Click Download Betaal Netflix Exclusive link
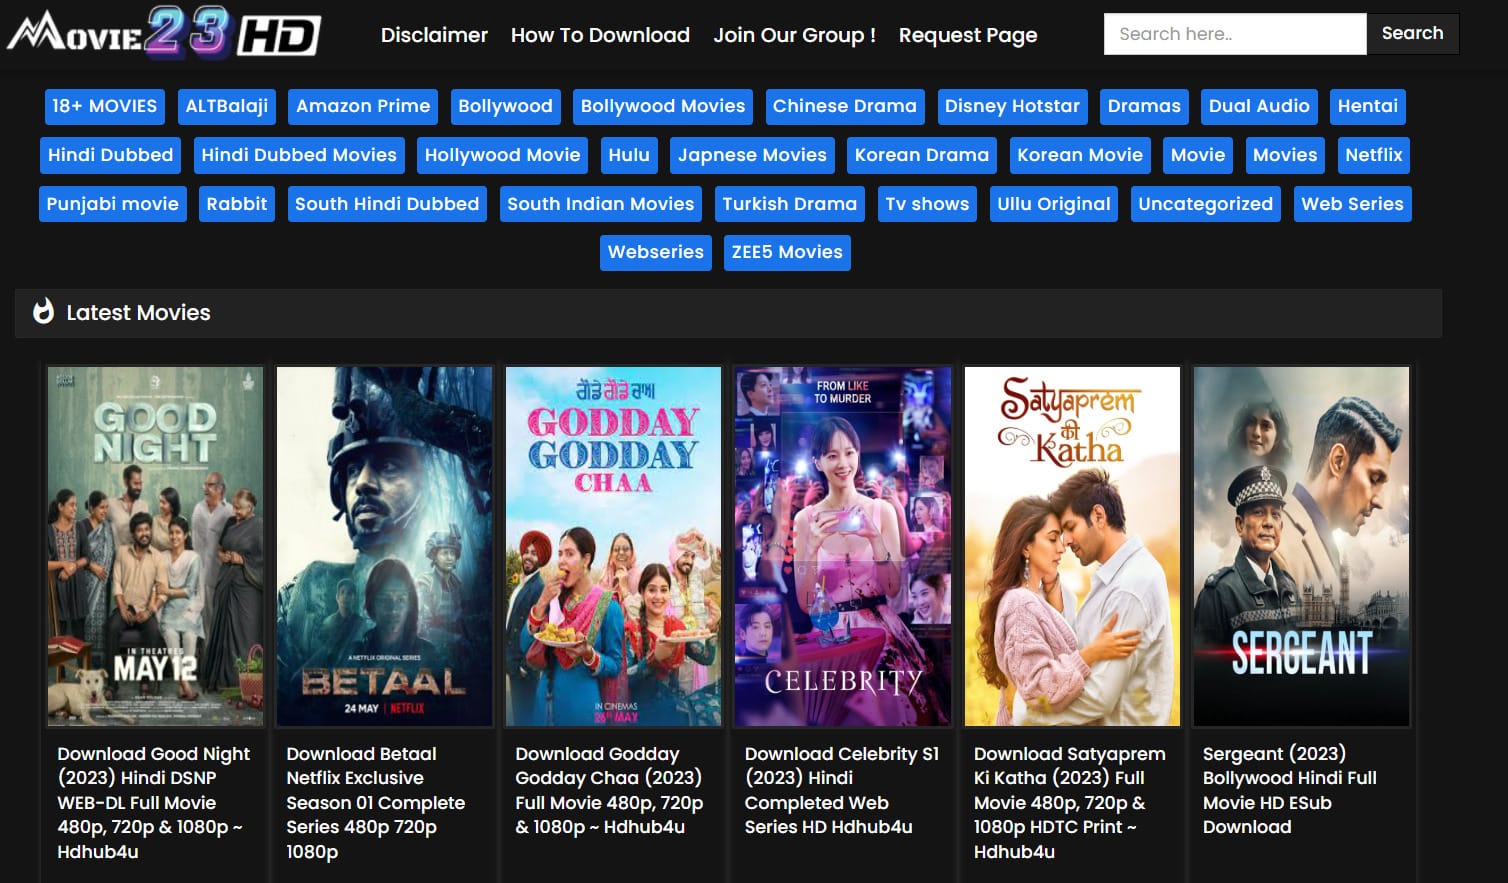The height and width of the screenshot is (883, 1508). click(375, 803)
